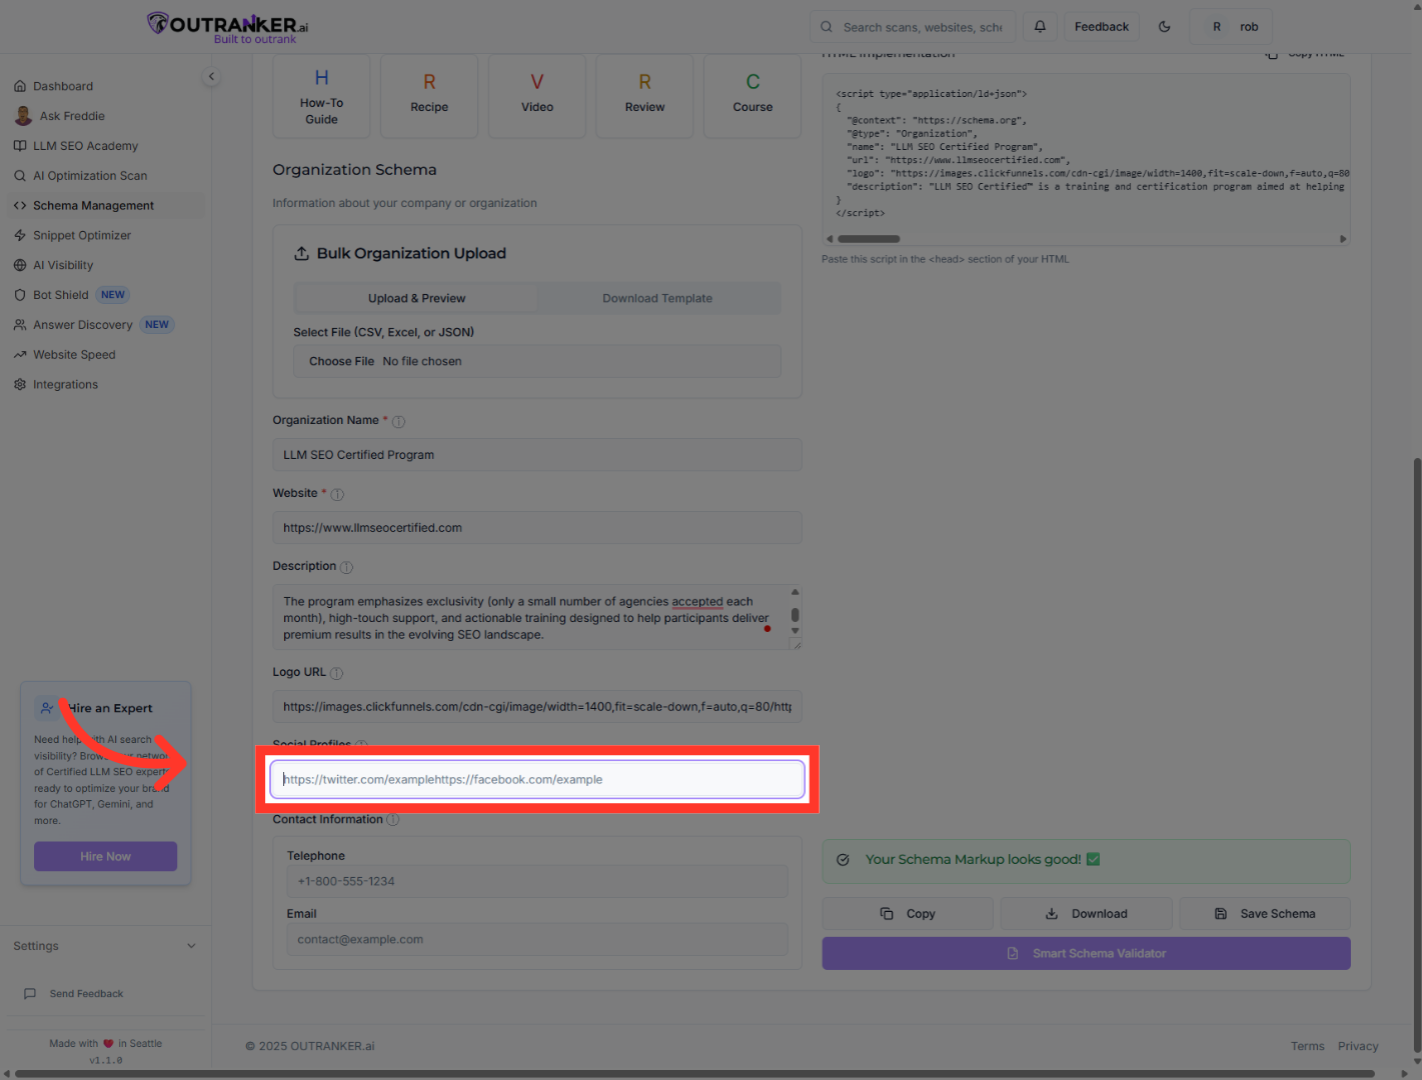Screen dimensions: 1422x1080
Task: Select the Video schema type card
Action: [x=537, y=96]
